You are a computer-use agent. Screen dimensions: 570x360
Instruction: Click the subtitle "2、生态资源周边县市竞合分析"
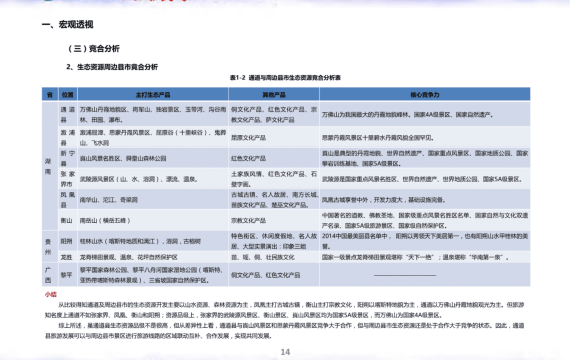pyautogui.click(x=112, y=67)
